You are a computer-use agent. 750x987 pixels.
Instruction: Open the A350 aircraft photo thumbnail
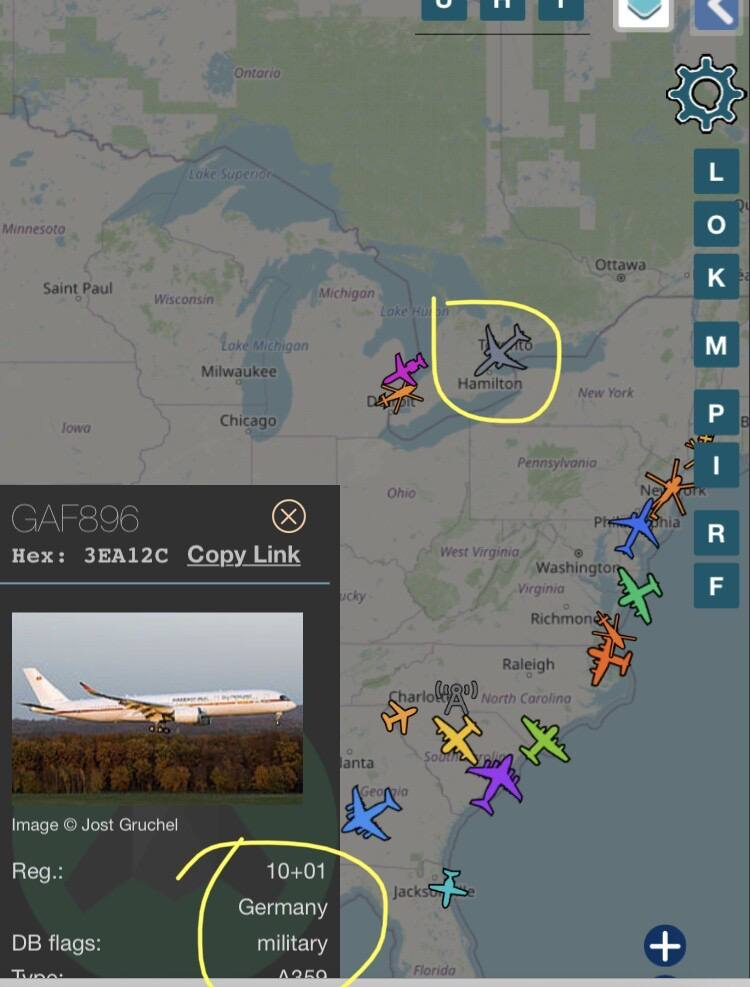point(157,703)
